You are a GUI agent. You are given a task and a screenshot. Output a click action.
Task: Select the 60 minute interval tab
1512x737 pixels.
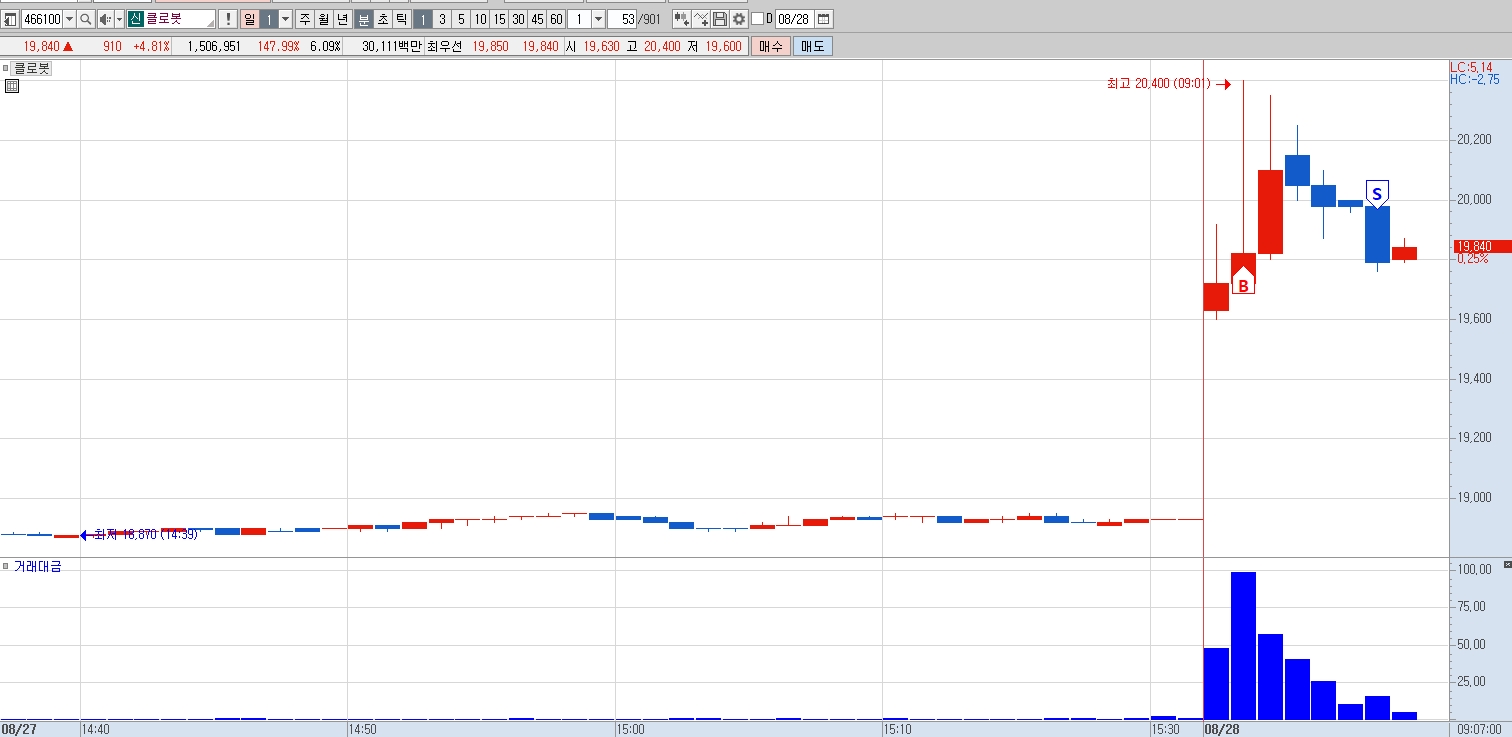[x=556, y=19]
